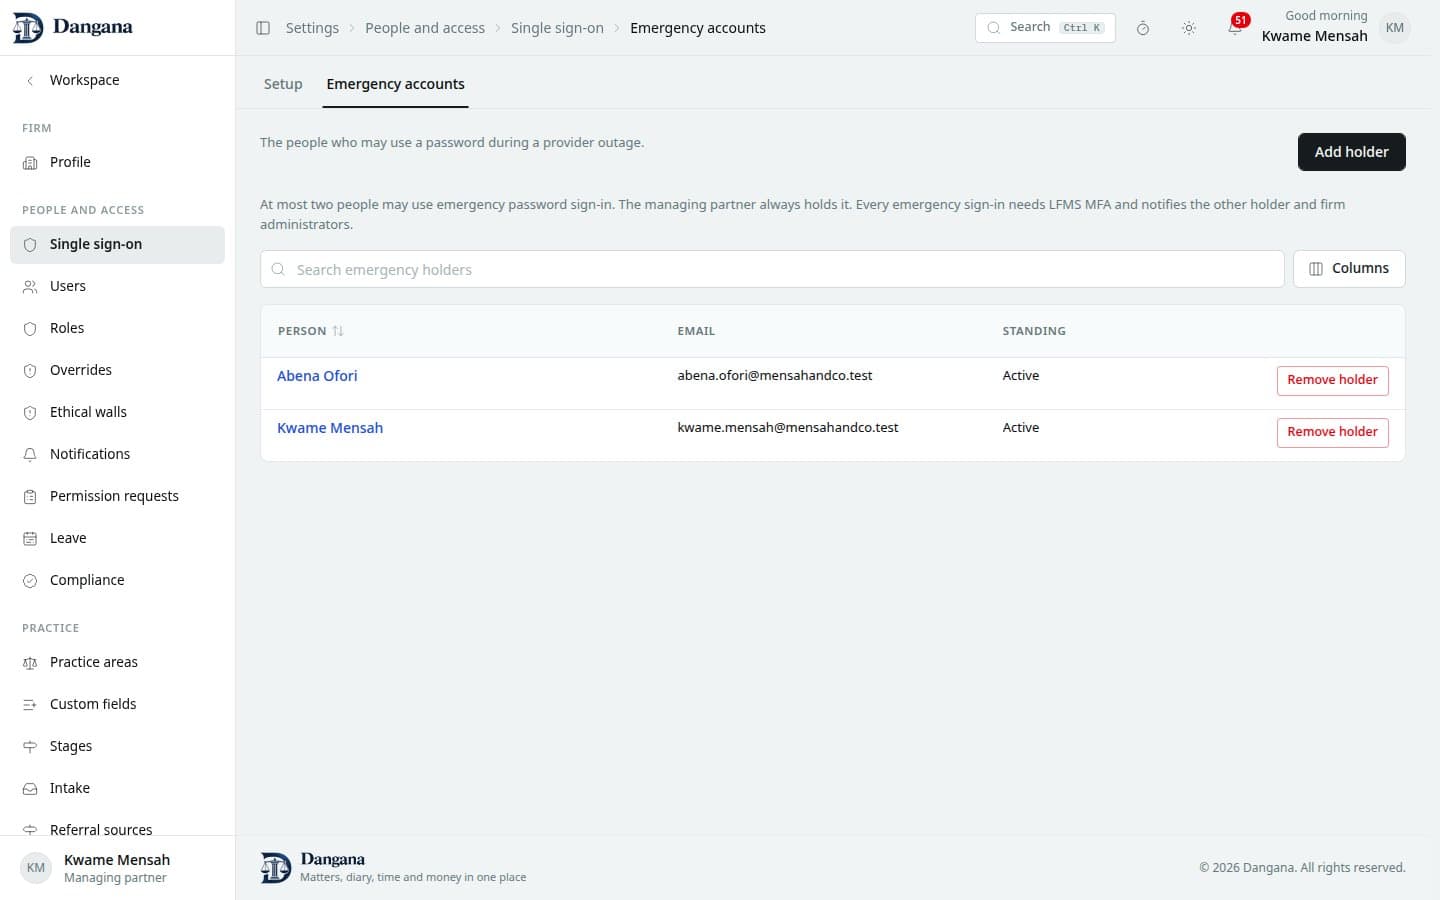Open Kwame Mensah's profile link in table

330,428
